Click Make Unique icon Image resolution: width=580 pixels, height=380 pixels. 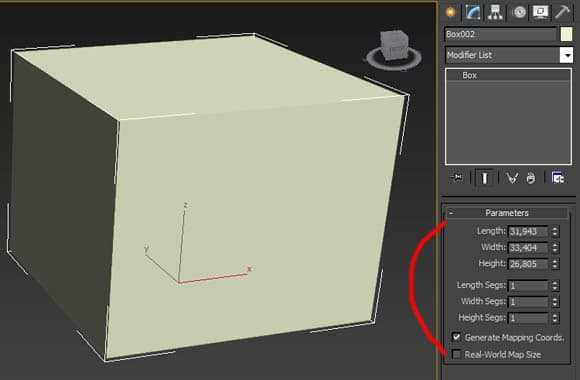[x=512, y=178]
